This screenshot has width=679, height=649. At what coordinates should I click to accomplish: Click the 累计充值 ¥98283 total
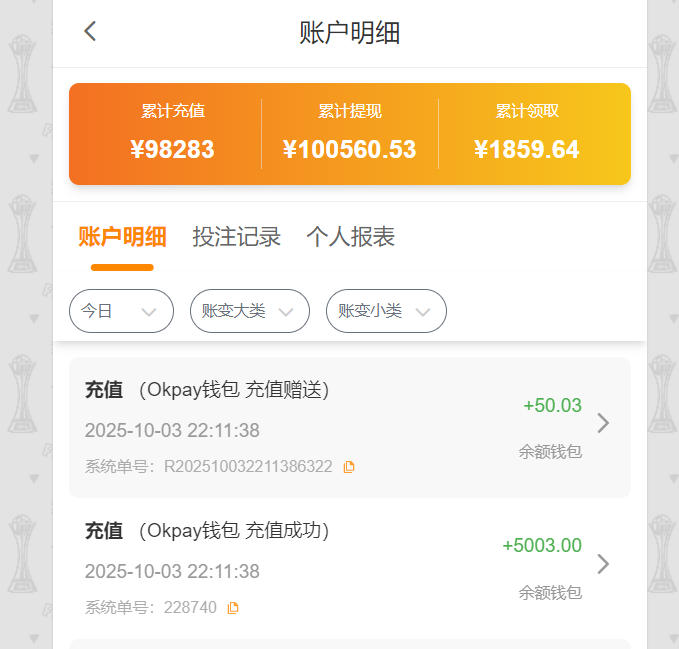[x=172, y=149]
